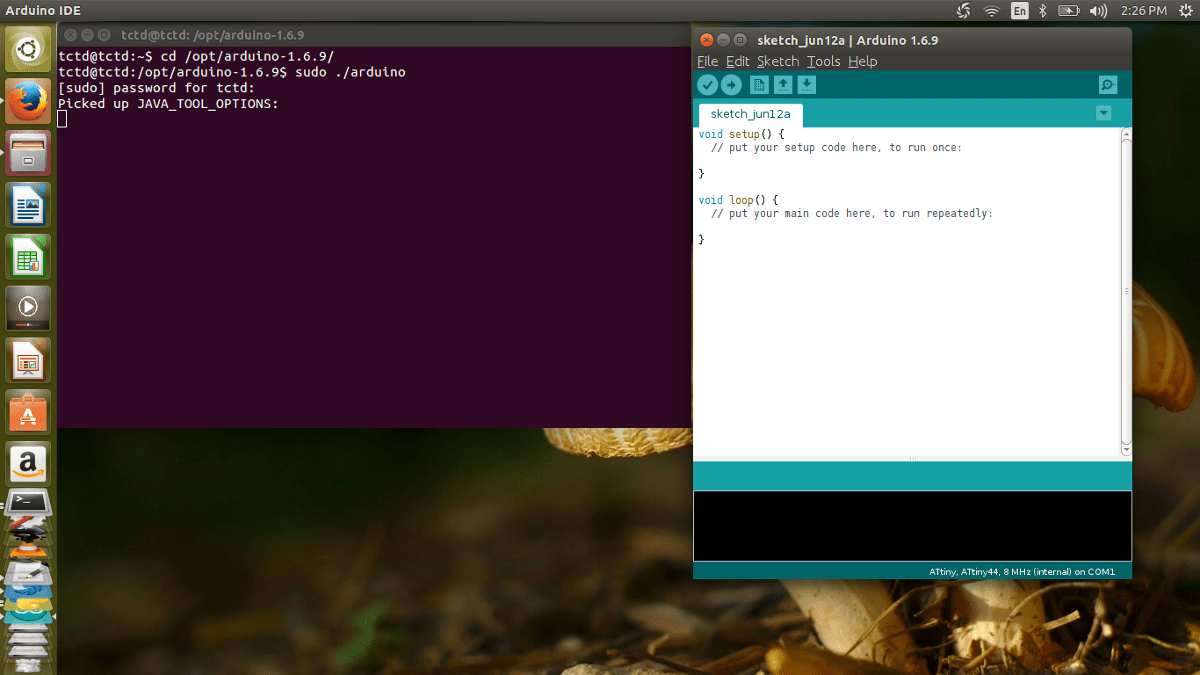This screenshot has height=675, width=1200.
Task: Open the Help menu in Arduino
Action: pos(862,61)
